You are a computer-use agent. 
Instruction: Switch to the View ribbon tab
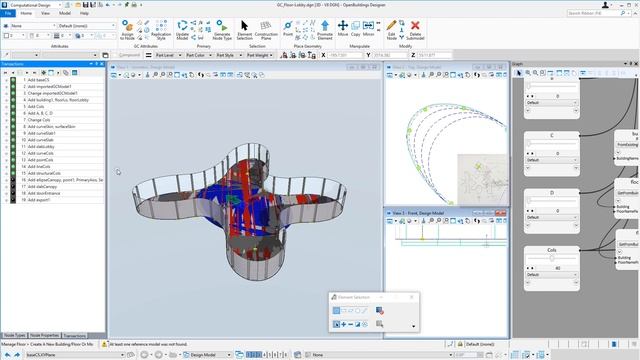[45, 13]
